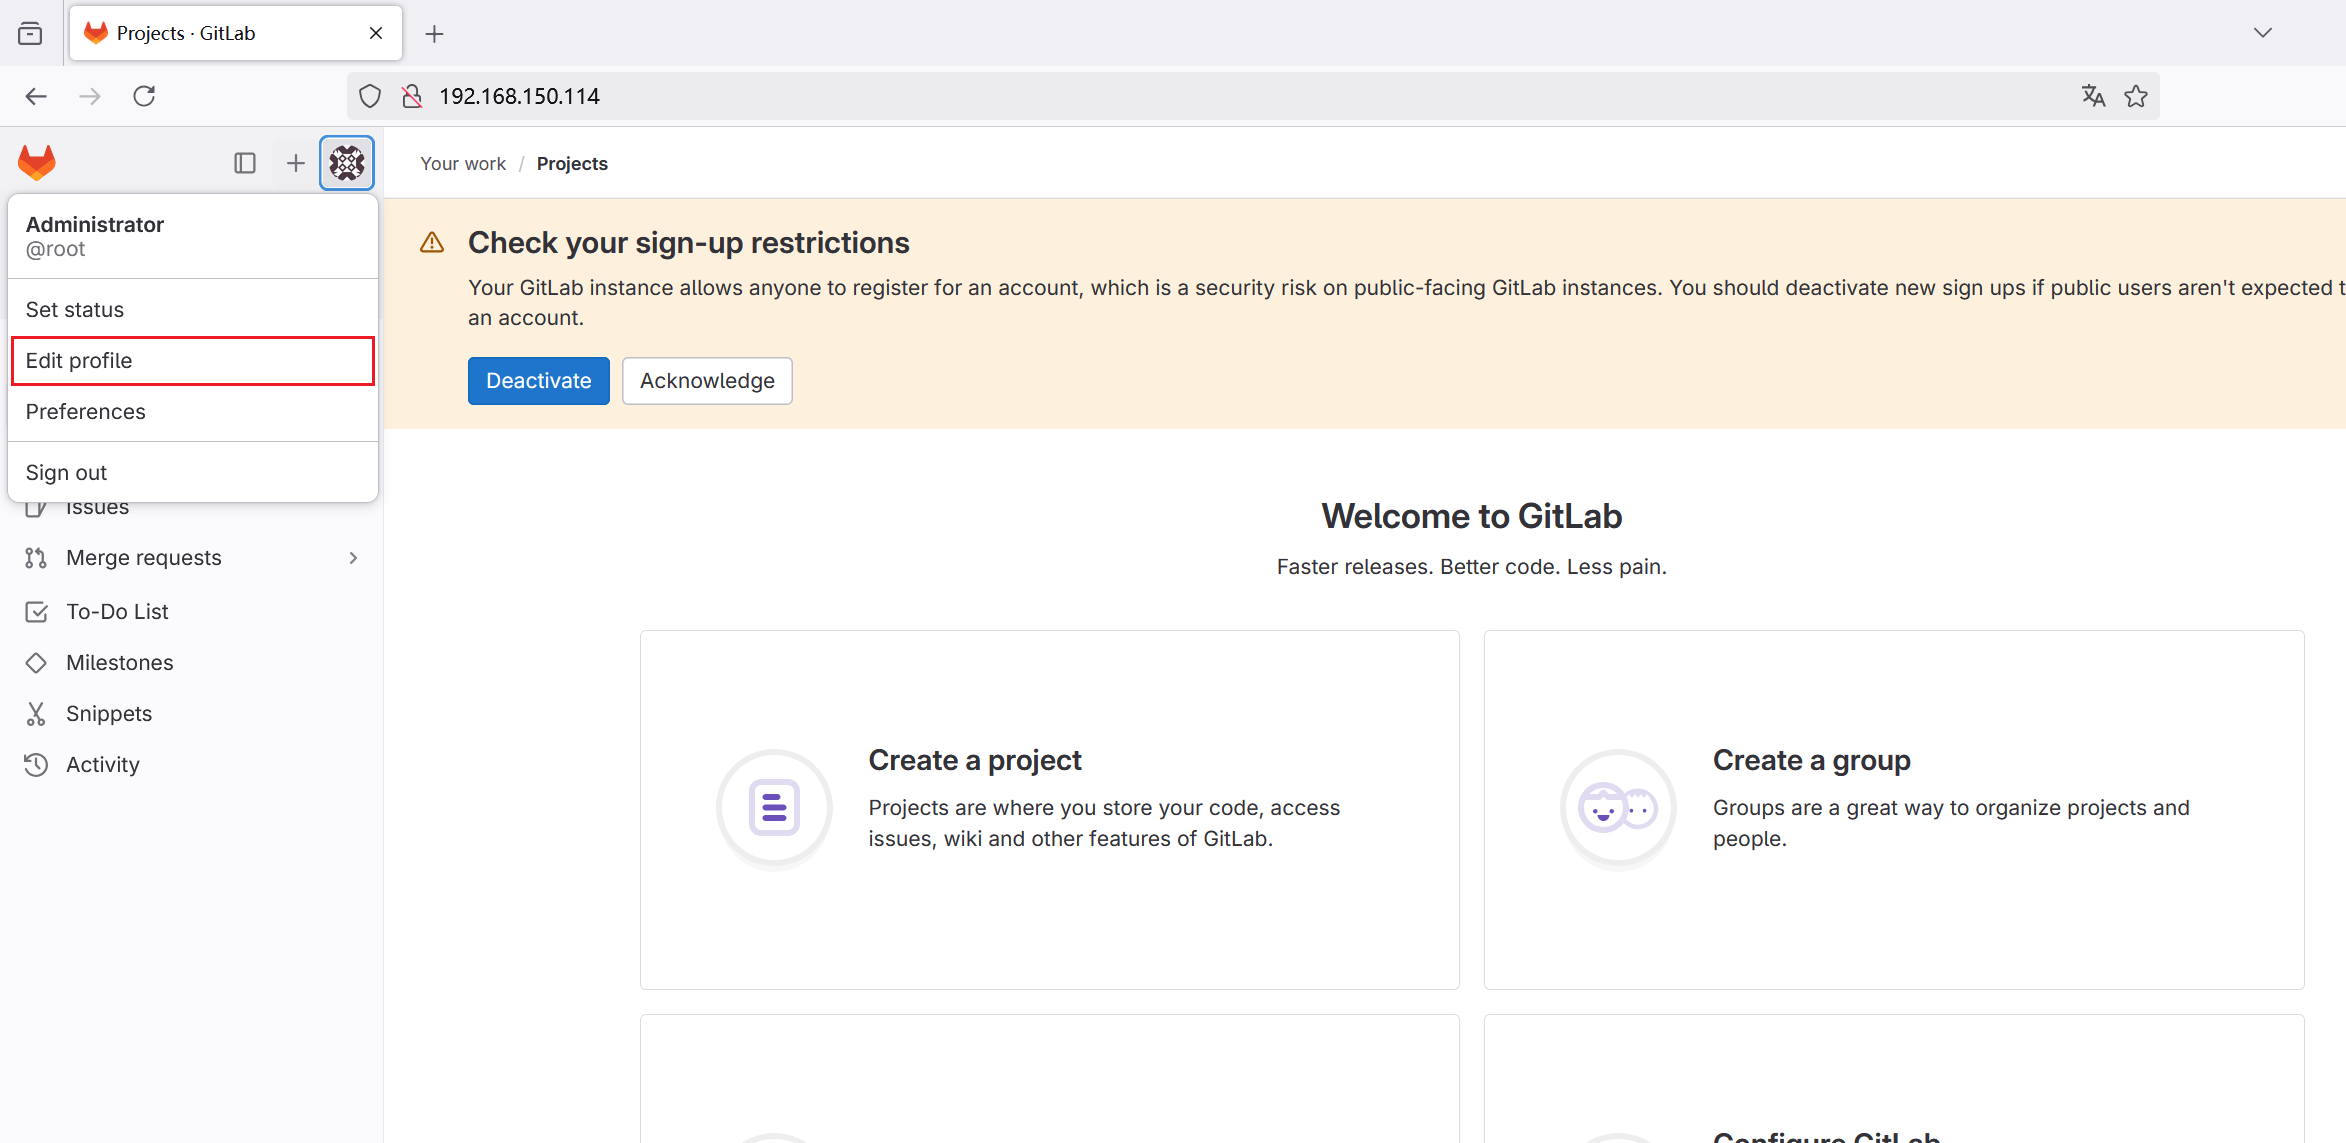Viewport: 2346px width, 1143px height.
Task: Select the Projects · GitLab browser tab
Action: point(236,33)
